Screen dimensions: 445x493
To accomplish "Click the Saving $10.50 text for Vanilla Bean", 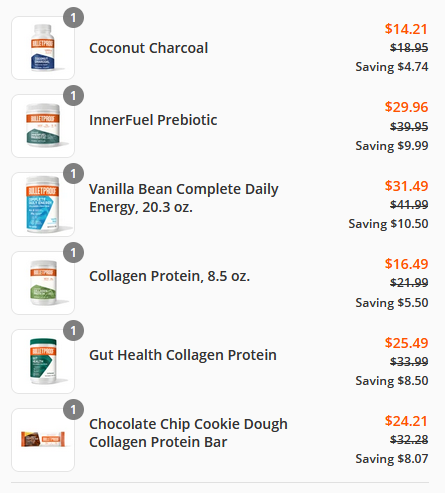I will [x=388, y=224].
